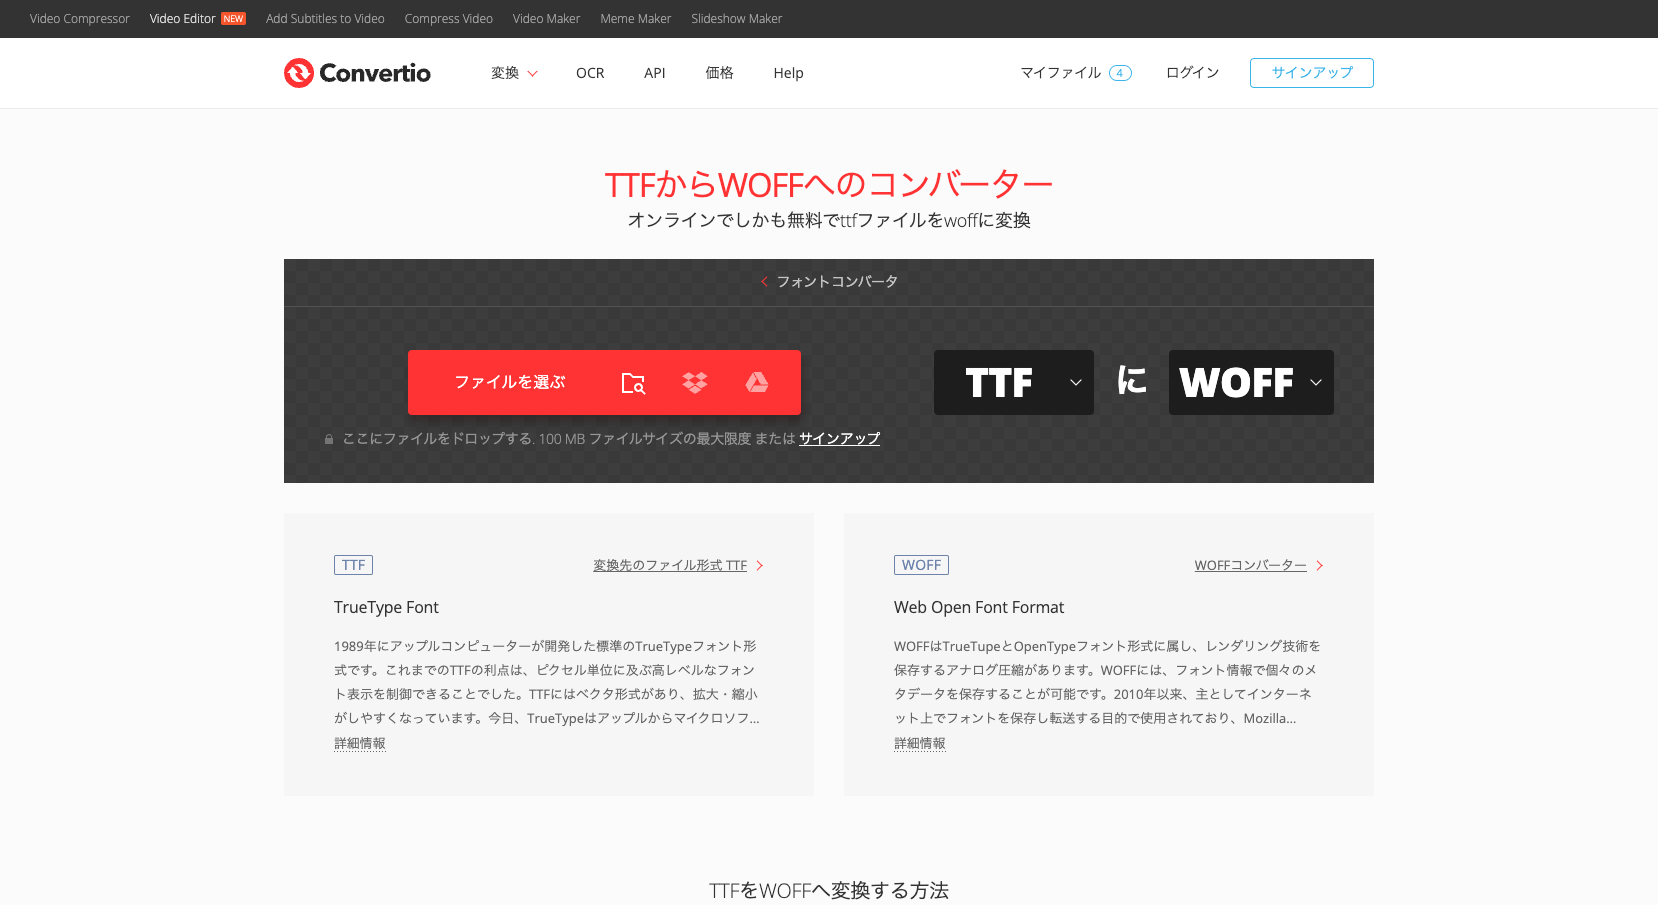The height and width of the screenshot is (905, 1658).
Task: Choose file from Google Drive icon
Action: pos(757,382)
